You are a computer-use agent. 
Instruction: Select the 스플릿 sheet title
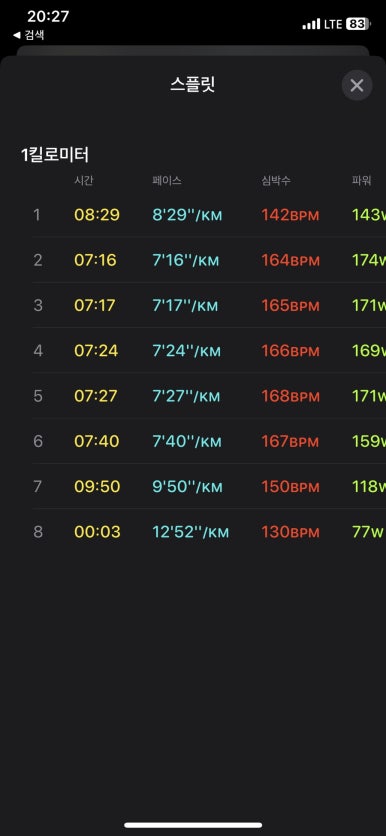192,85
